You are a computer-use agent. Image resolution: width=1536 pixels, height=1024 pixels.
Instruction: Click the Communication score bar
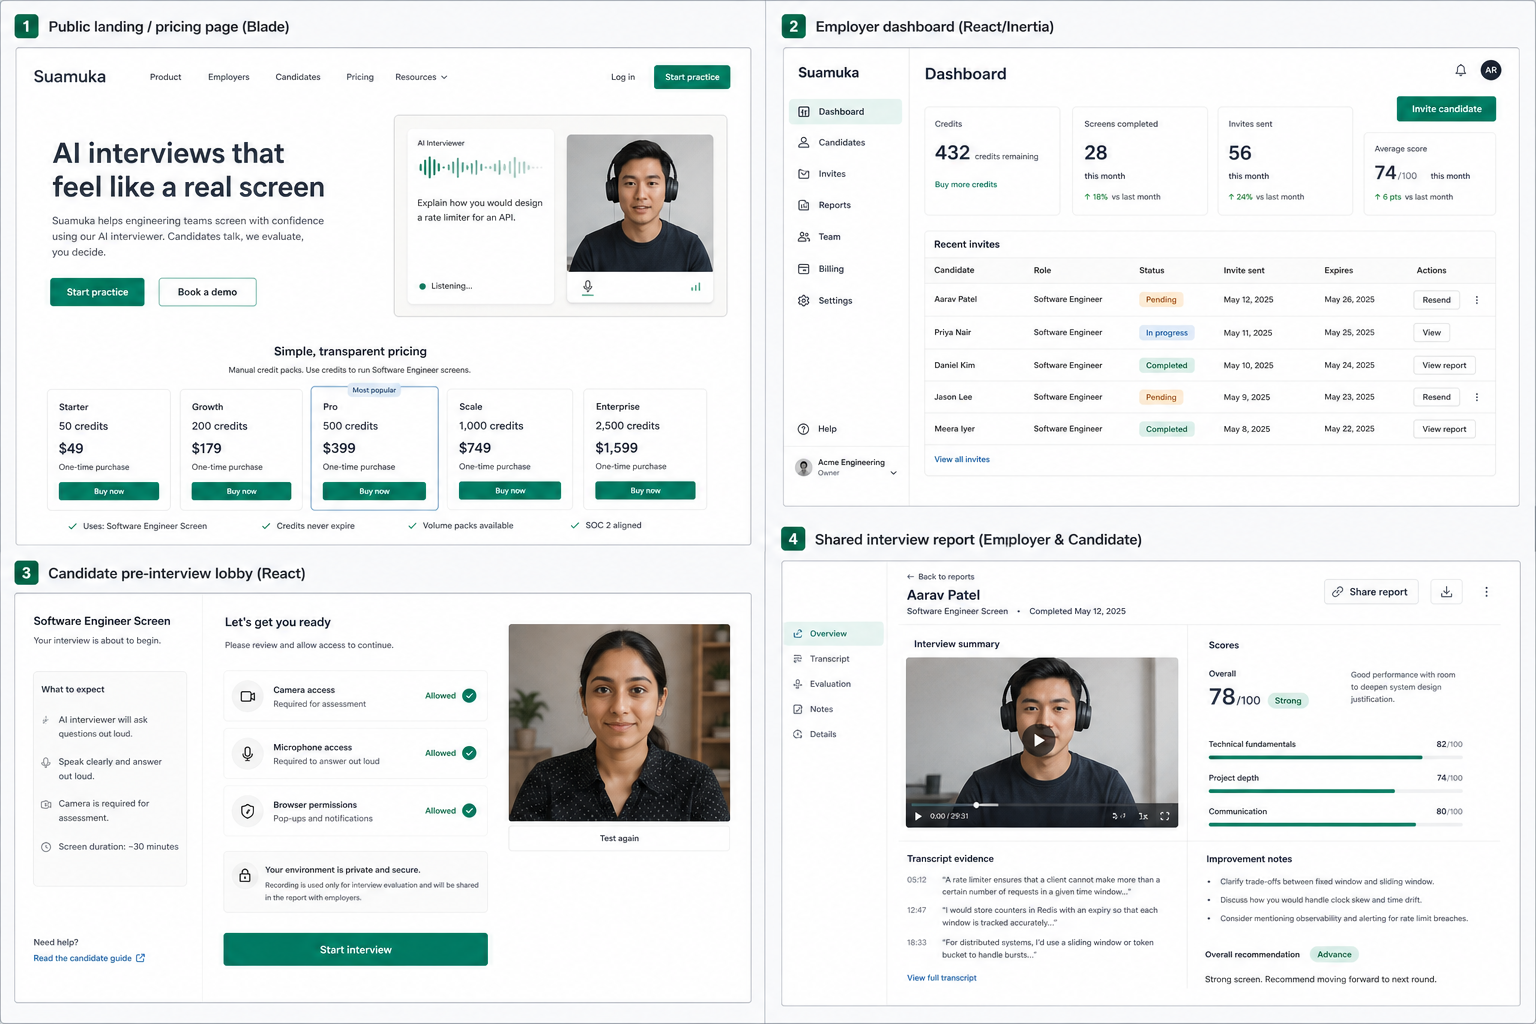1334,824
